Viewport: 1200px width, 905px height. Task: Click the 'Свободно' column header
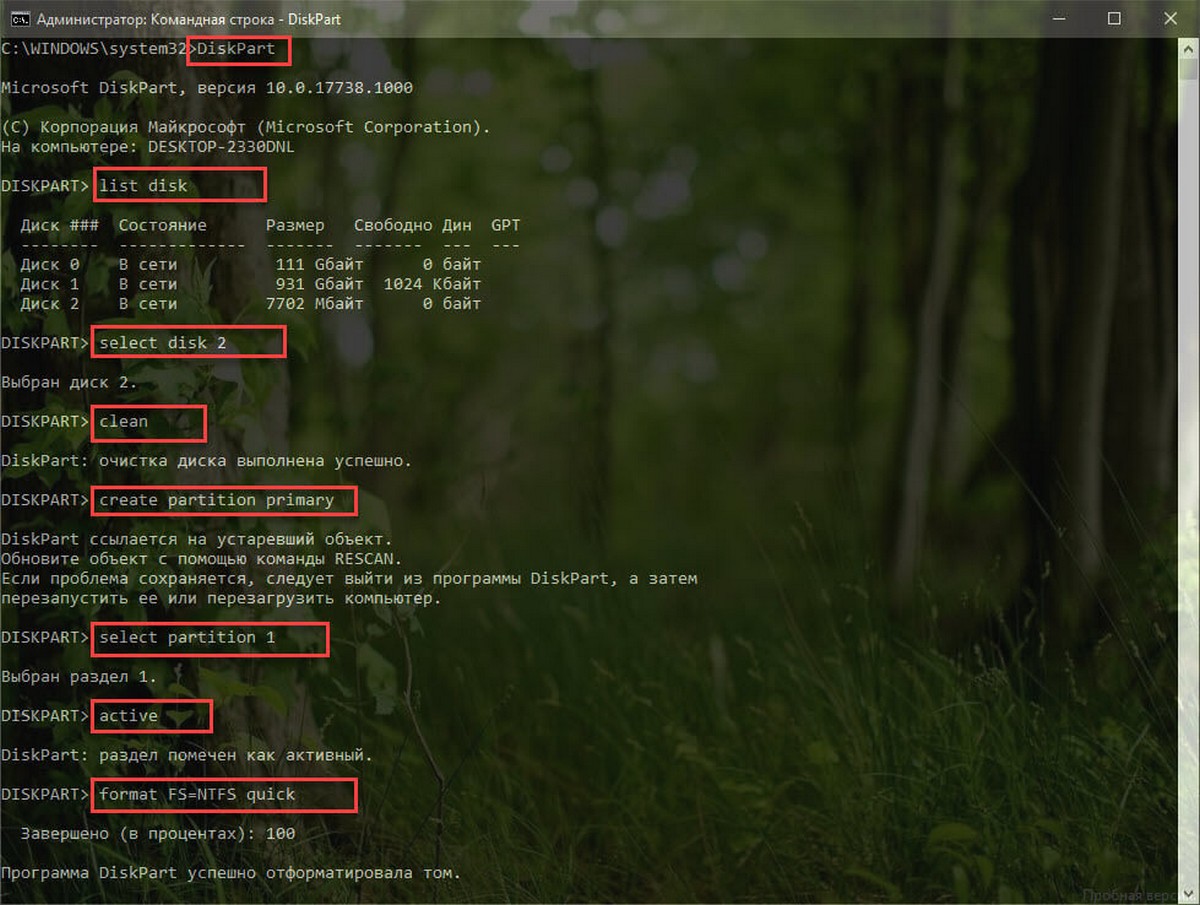coord(393,225)
